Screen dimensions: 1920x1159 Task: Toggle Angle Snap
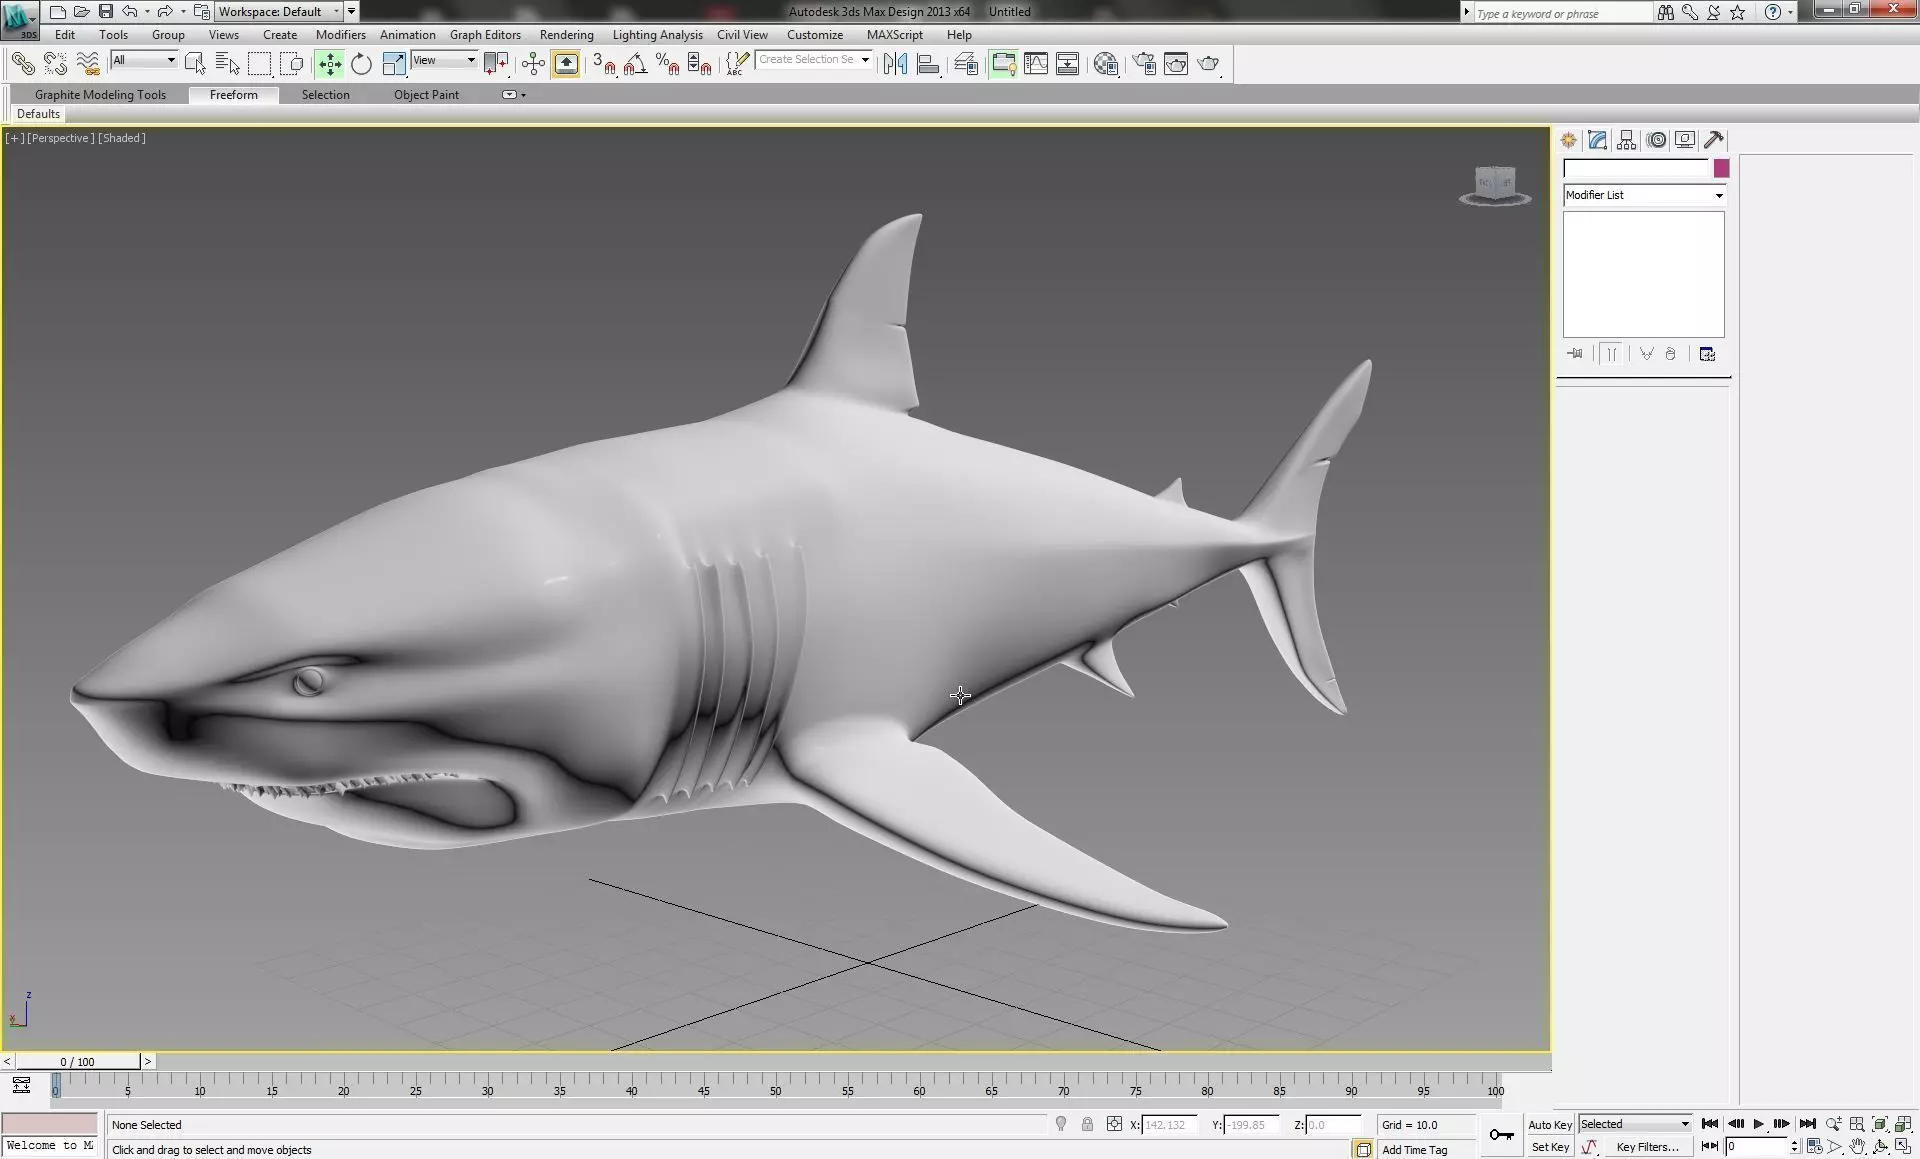[x=635, y=64]
